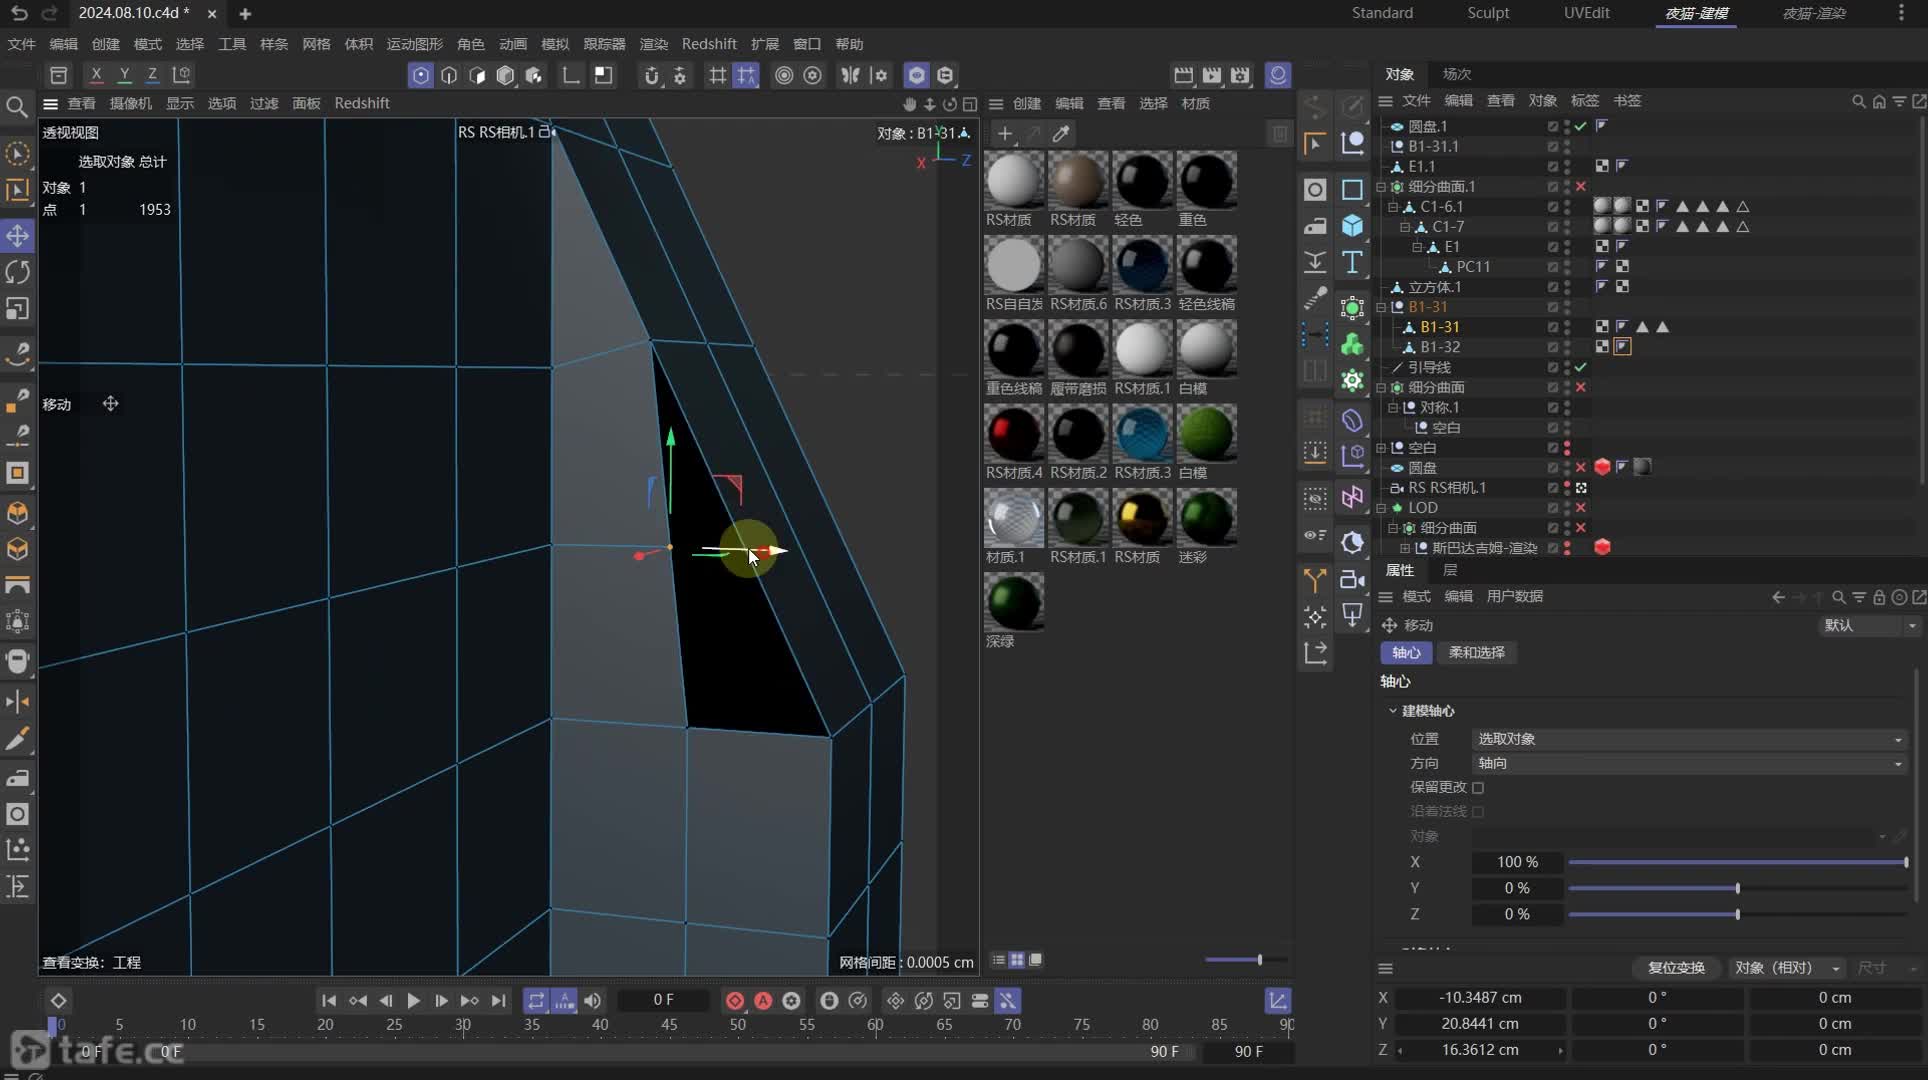The width and height of the screenshot is (1928, 1080).
Task: Select the text spline T icon
Action: tap(1352, 262)
